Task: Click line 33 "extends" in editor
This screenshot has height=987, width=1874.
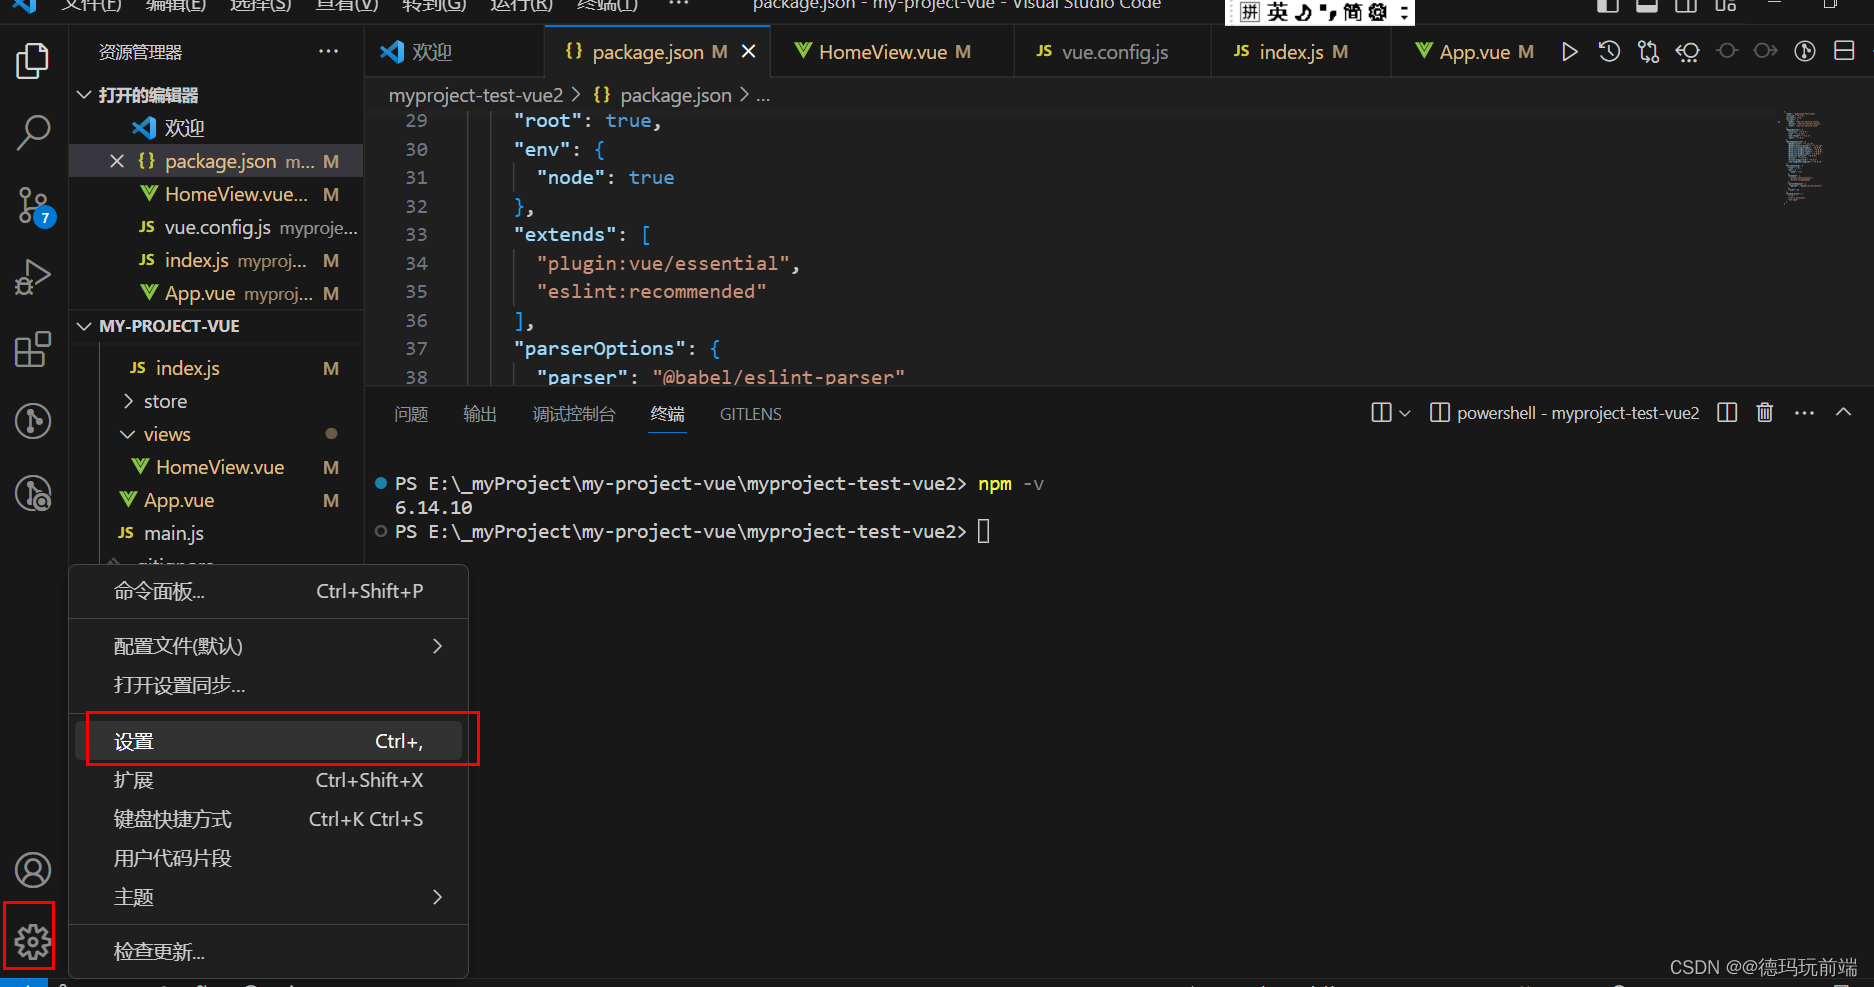Action: (x=565, y=234)
